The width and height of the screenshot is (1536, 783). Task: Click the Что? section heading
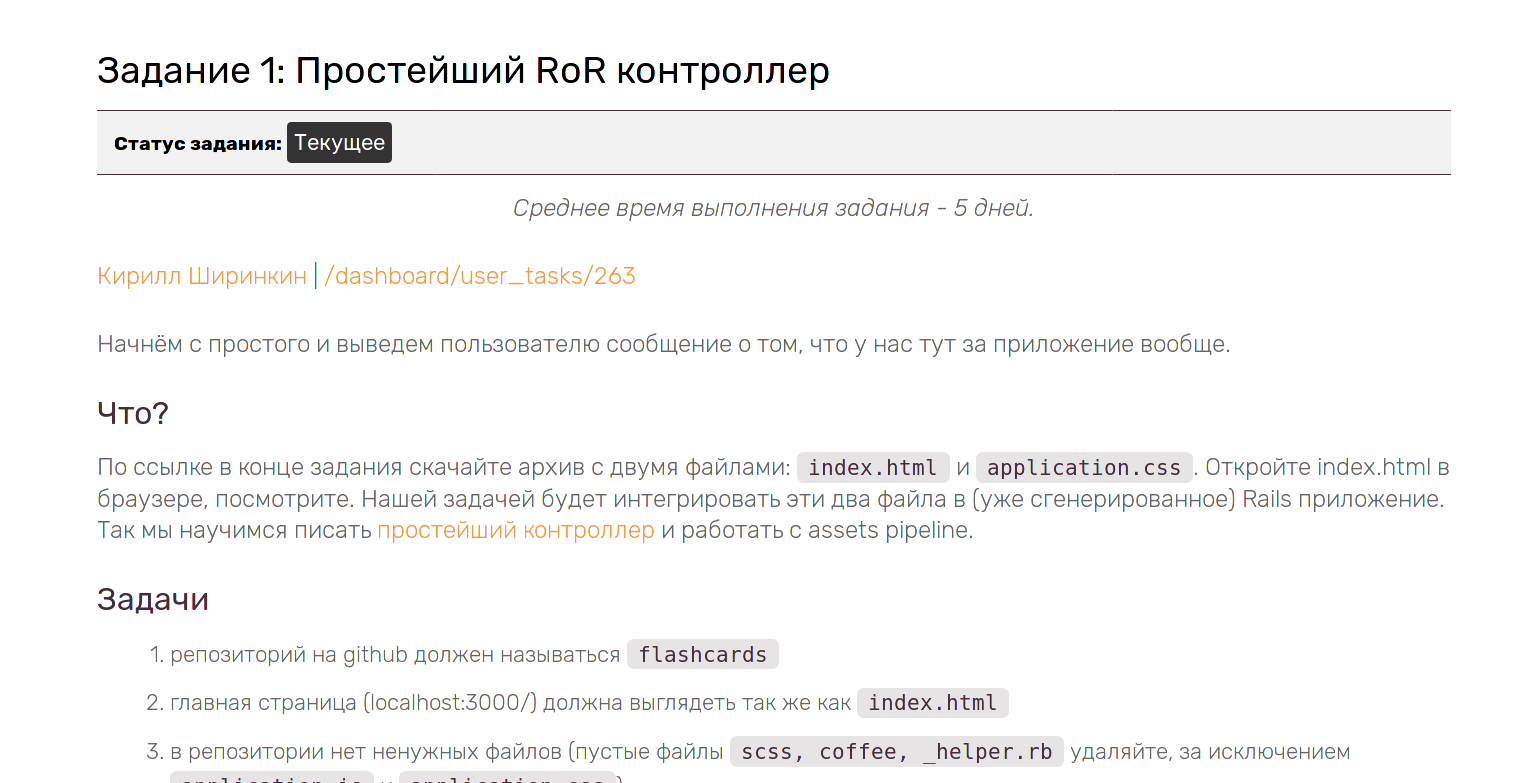pyautogui.click(x=133, y=412)
